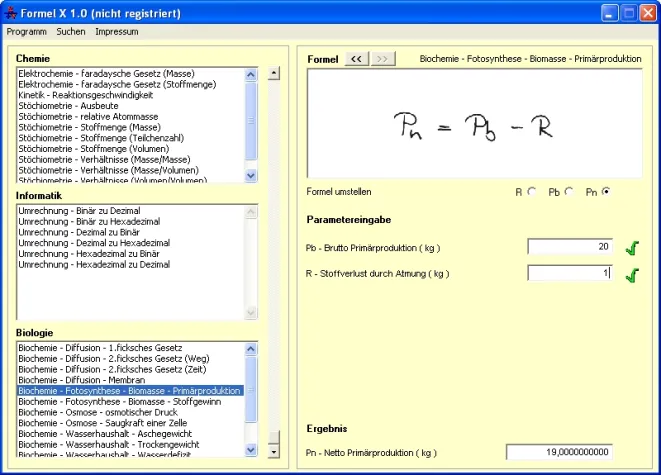Image resolution: width=661 pixels, height=475 pixels.
Task: Click green checkmark beside Pb Brutto field
Action: click(631, 248)
